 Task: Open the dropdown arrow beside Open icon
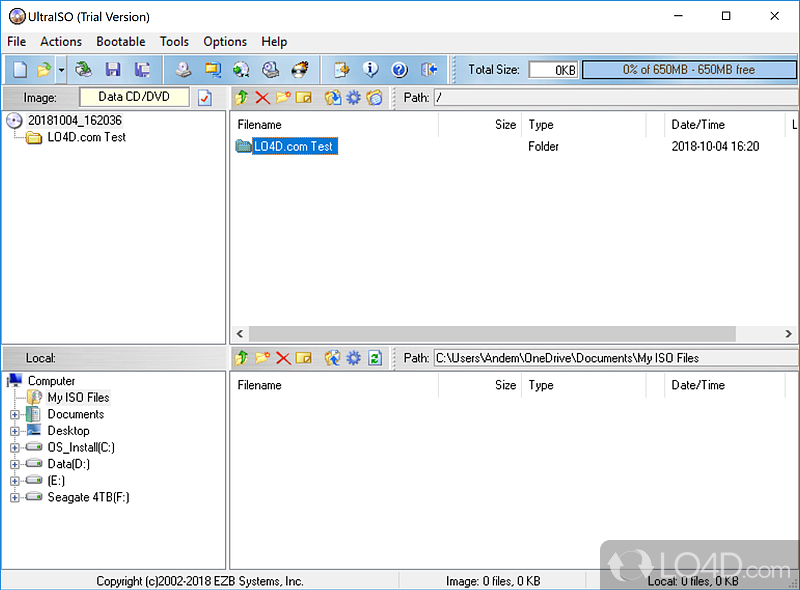click(x=61, y=70)
